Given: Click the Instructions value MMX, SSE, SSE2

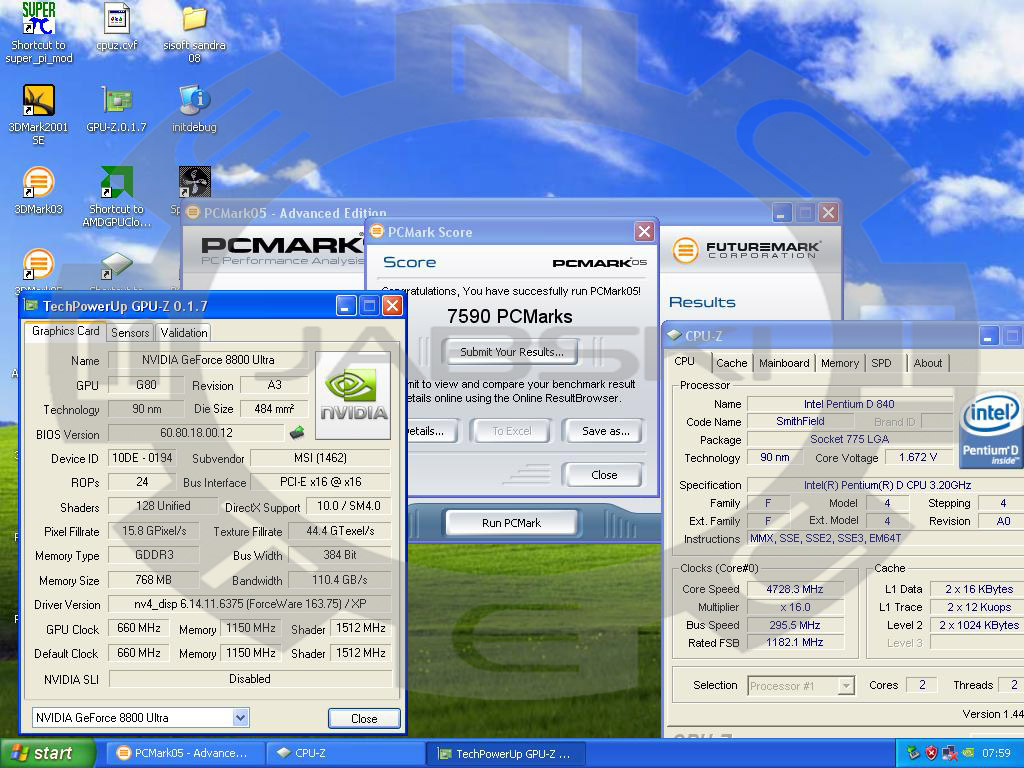Looking at the screenshot, I should pyautogui.click(x=887, y=538).
